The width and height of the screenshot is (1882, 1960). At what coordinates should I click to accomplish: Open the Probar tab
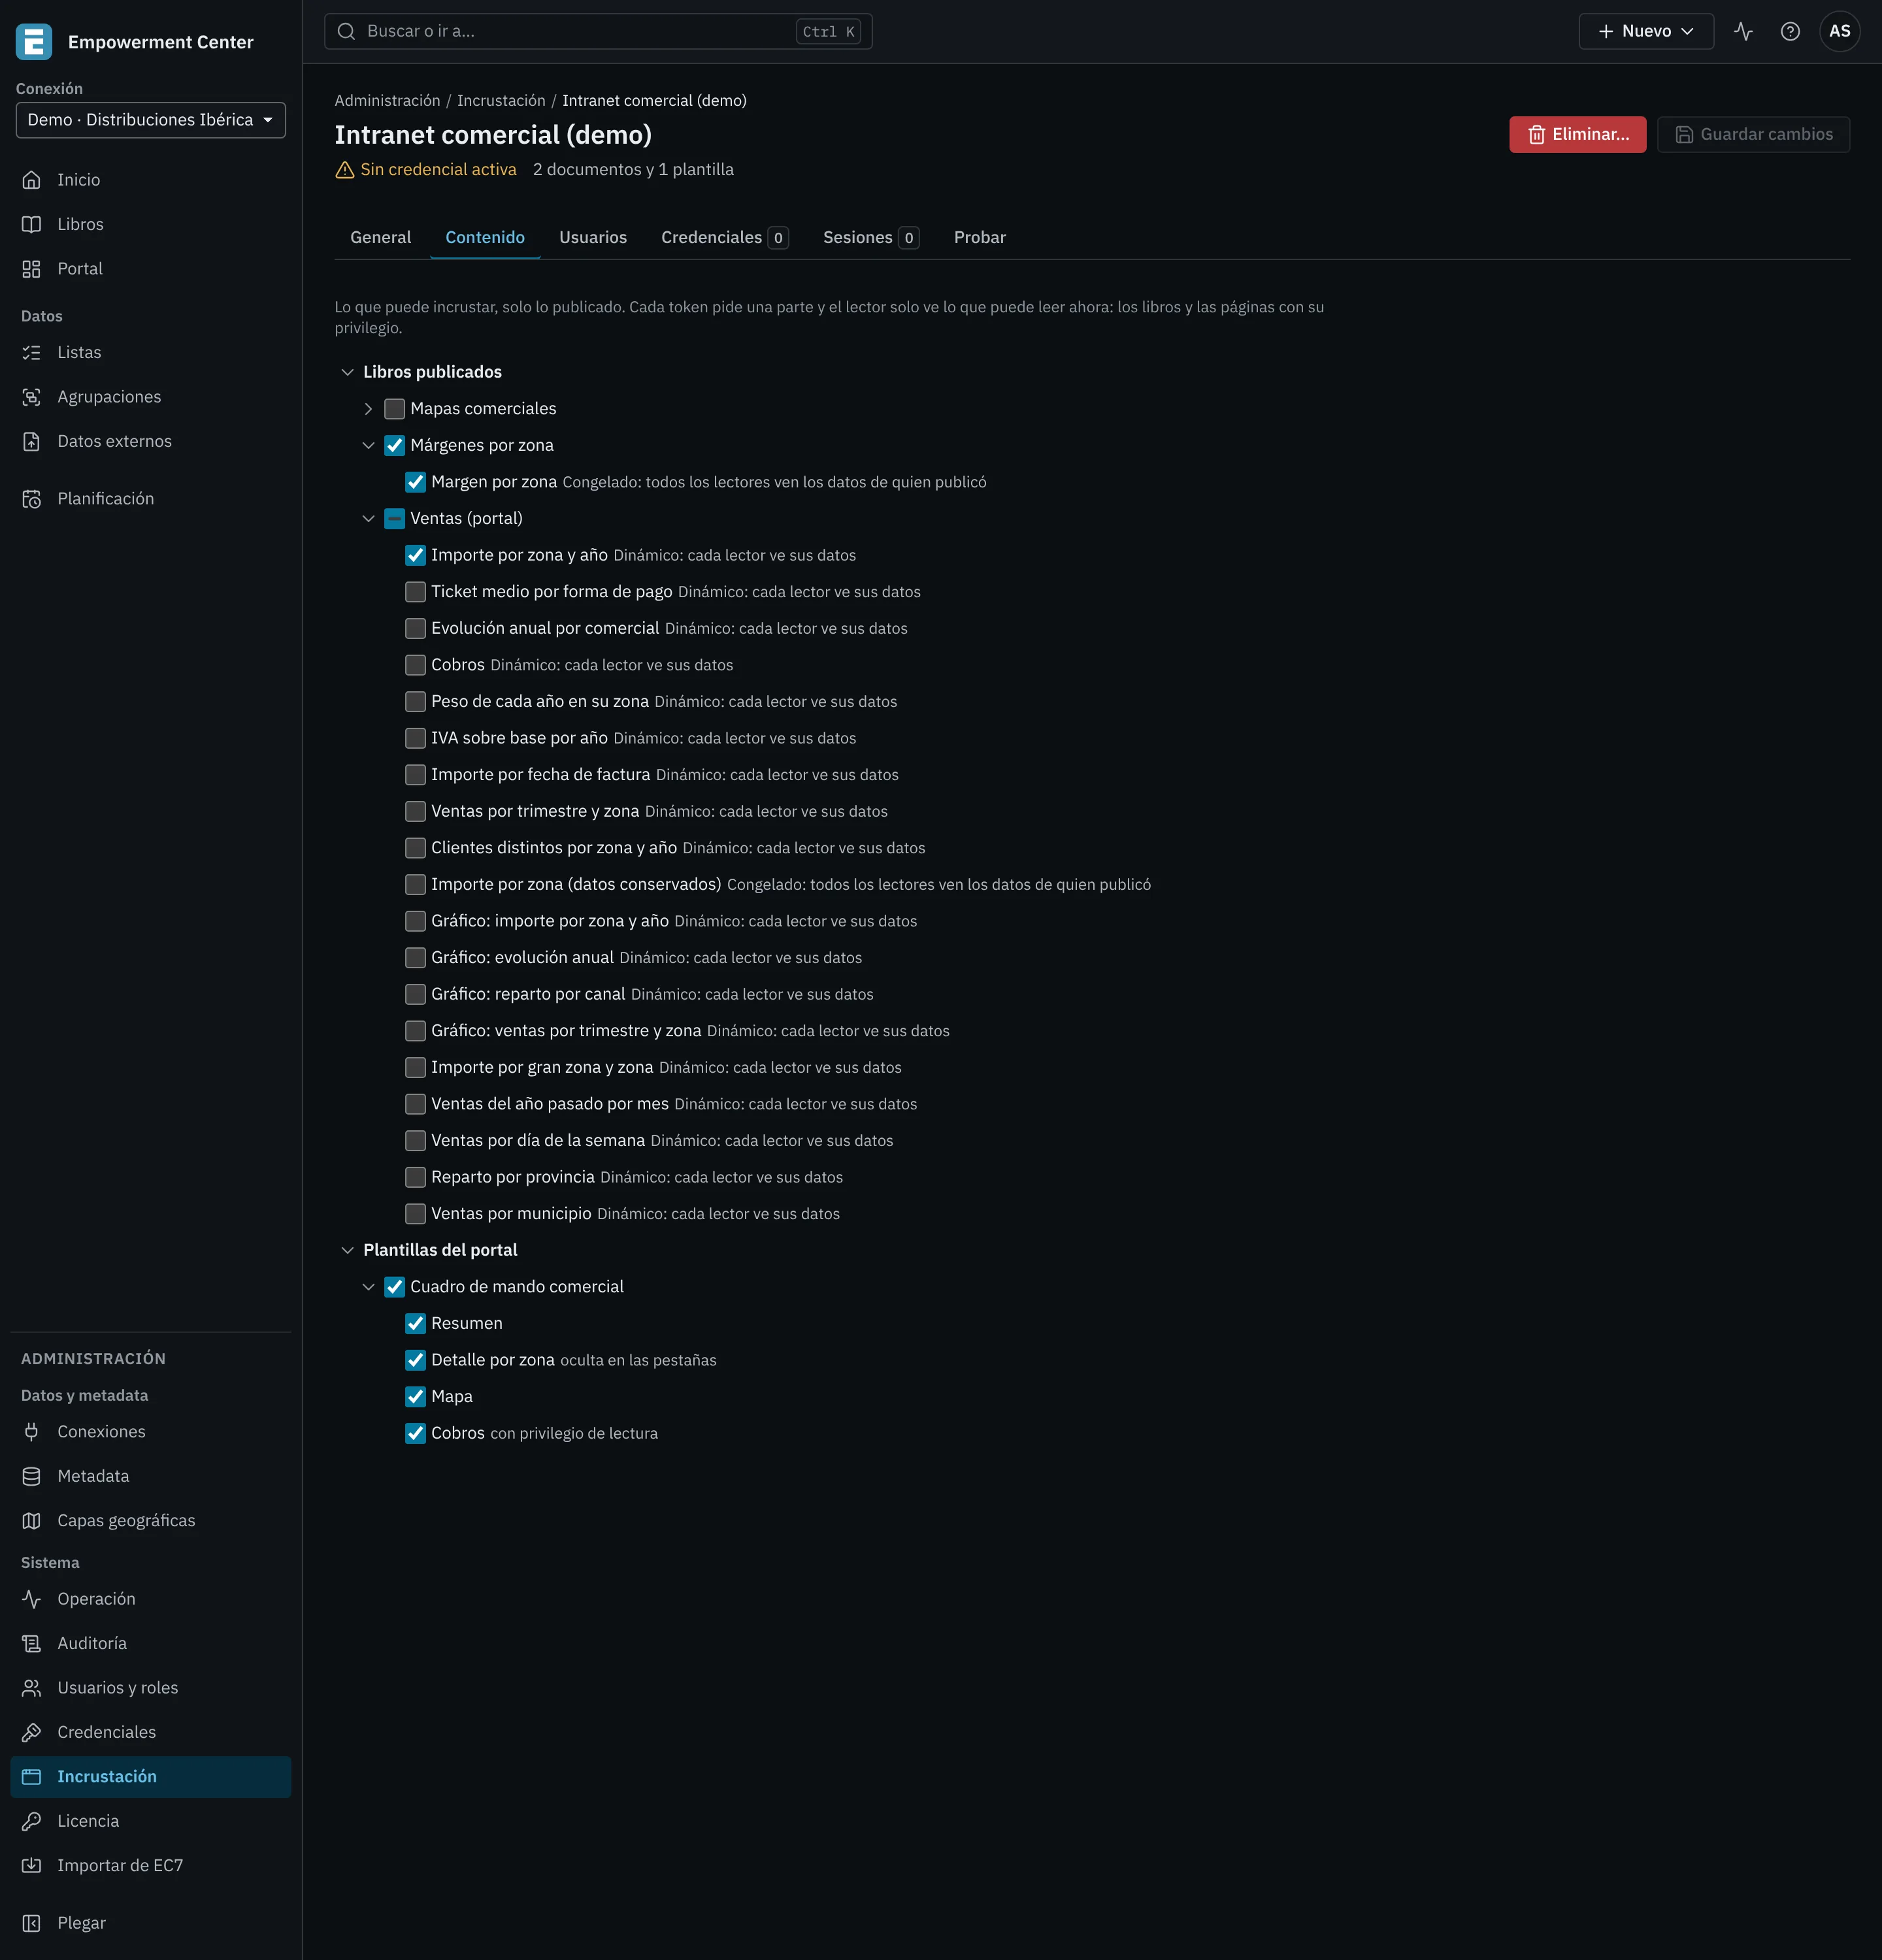coord(980,238)
